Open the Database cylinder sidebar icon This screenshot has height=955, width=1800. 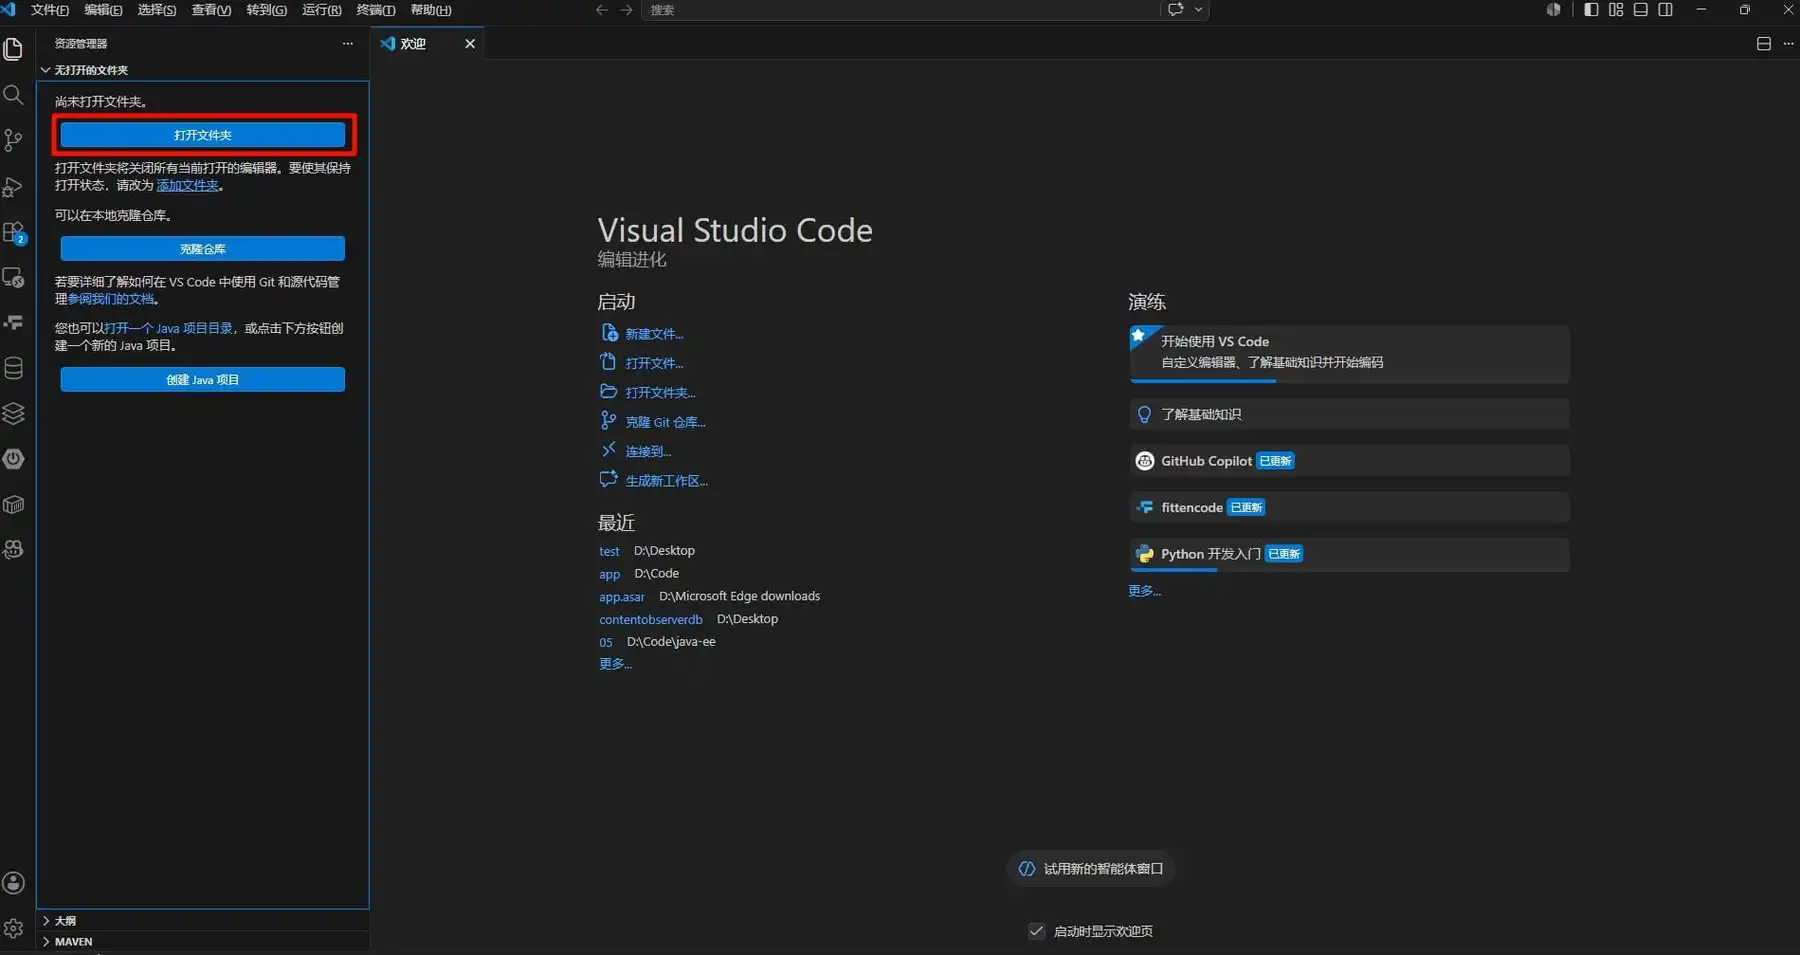point(14,368)
